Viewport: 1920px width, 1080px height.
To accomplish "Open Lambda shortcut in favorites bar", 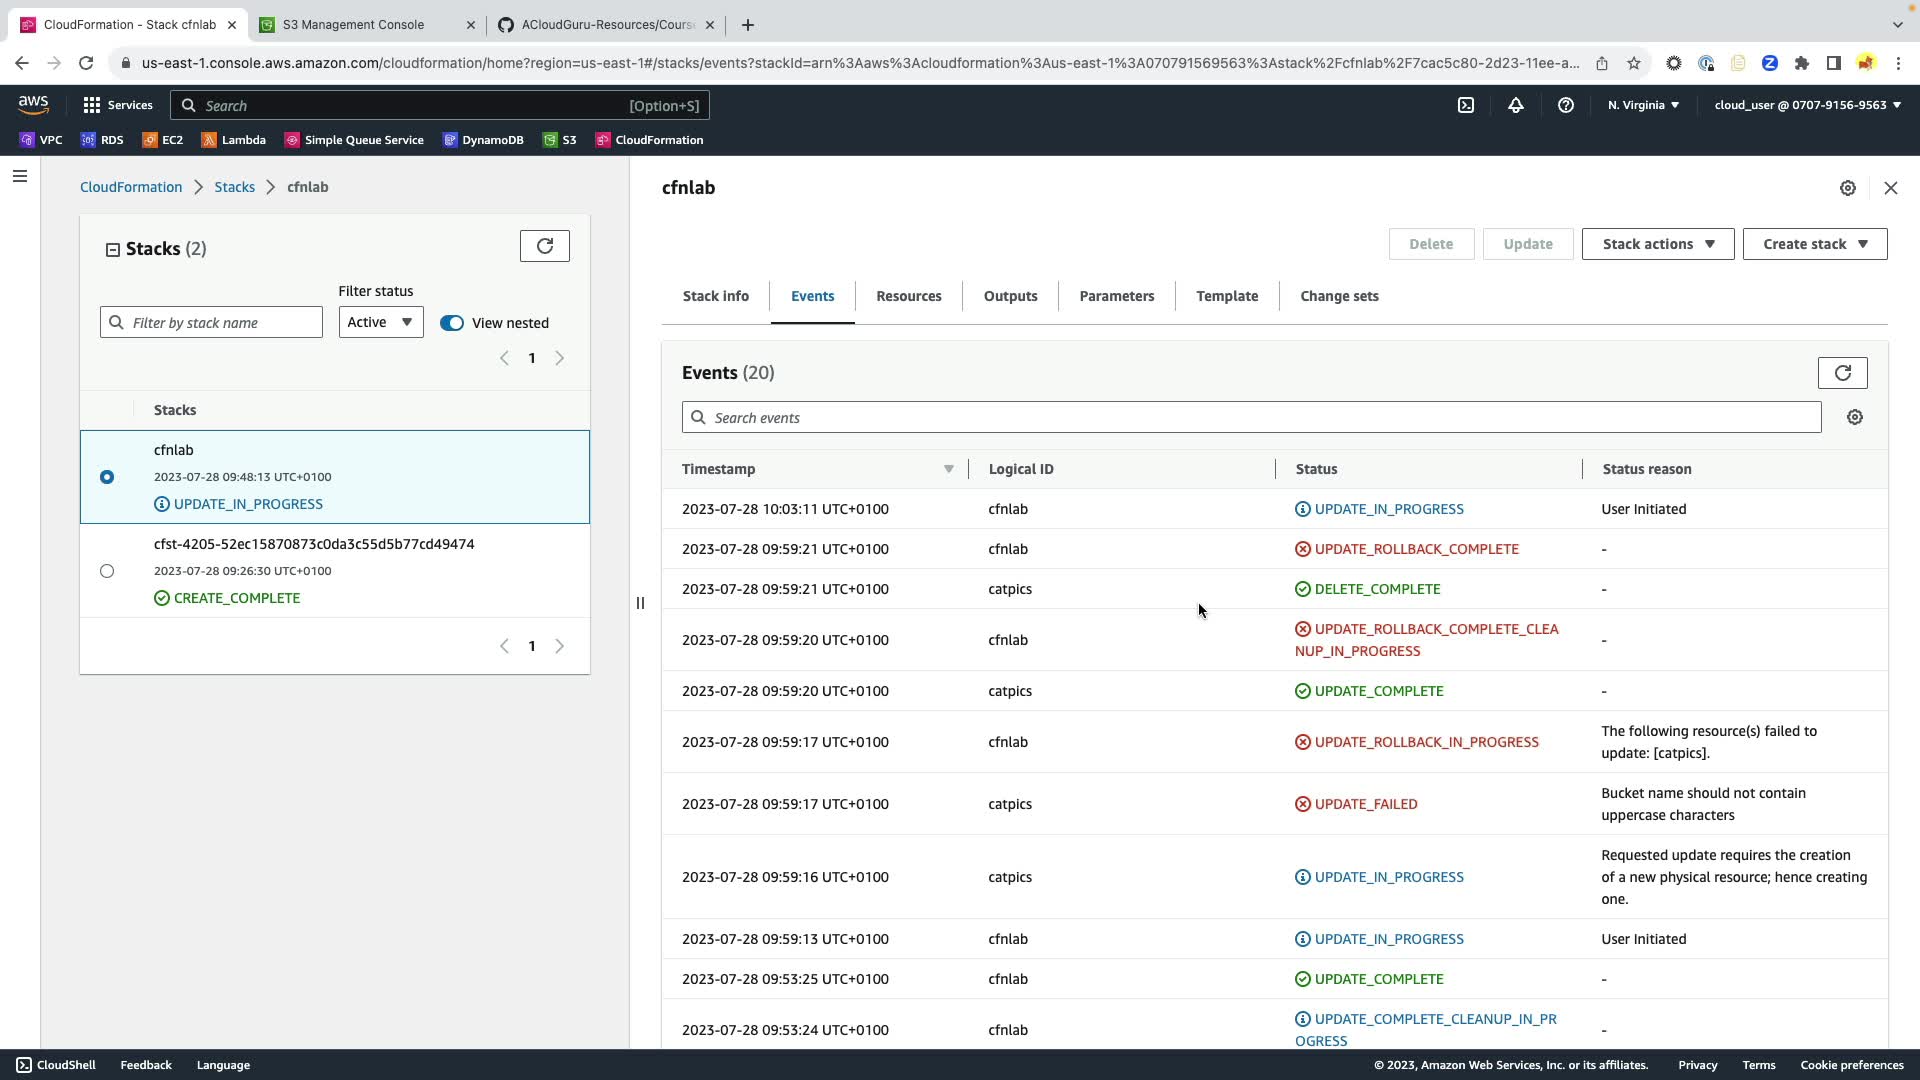I will pyautogui.click(x=234, y=140).
